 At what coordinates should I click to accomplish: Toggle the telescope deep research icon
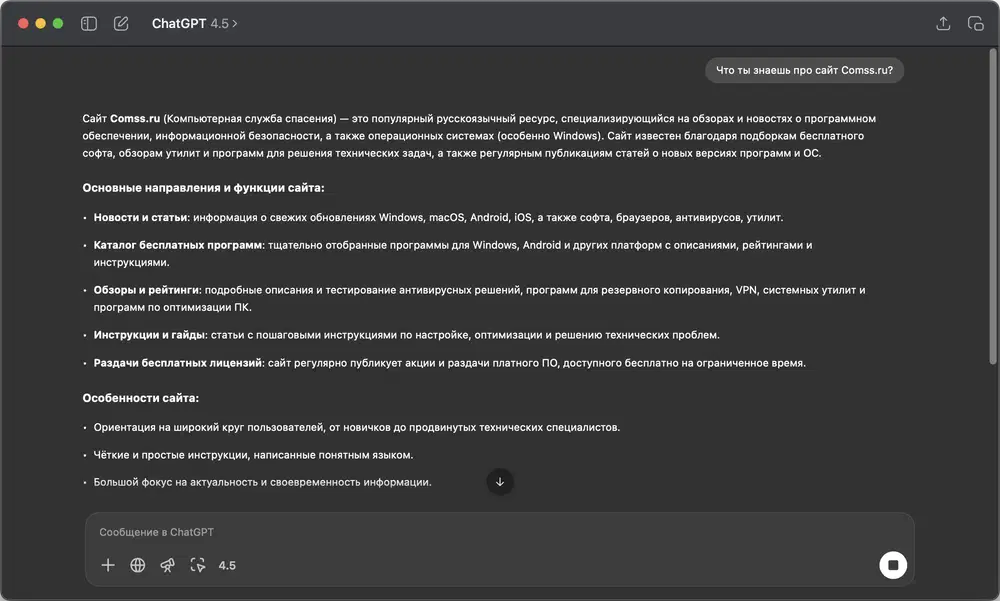pyautogui.click(x=168, y=565)
